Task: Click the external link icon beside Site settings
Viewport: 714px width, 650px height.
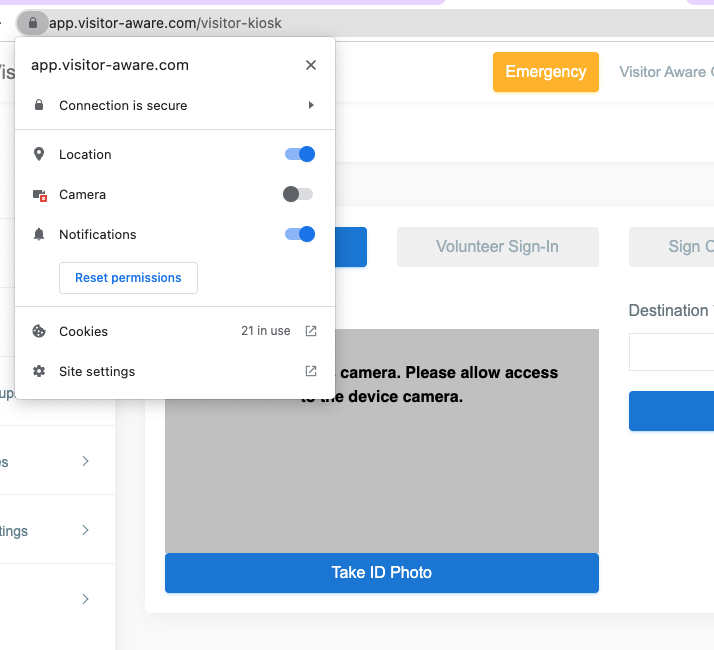Action: pyautogui.click(x=311, y=371)
